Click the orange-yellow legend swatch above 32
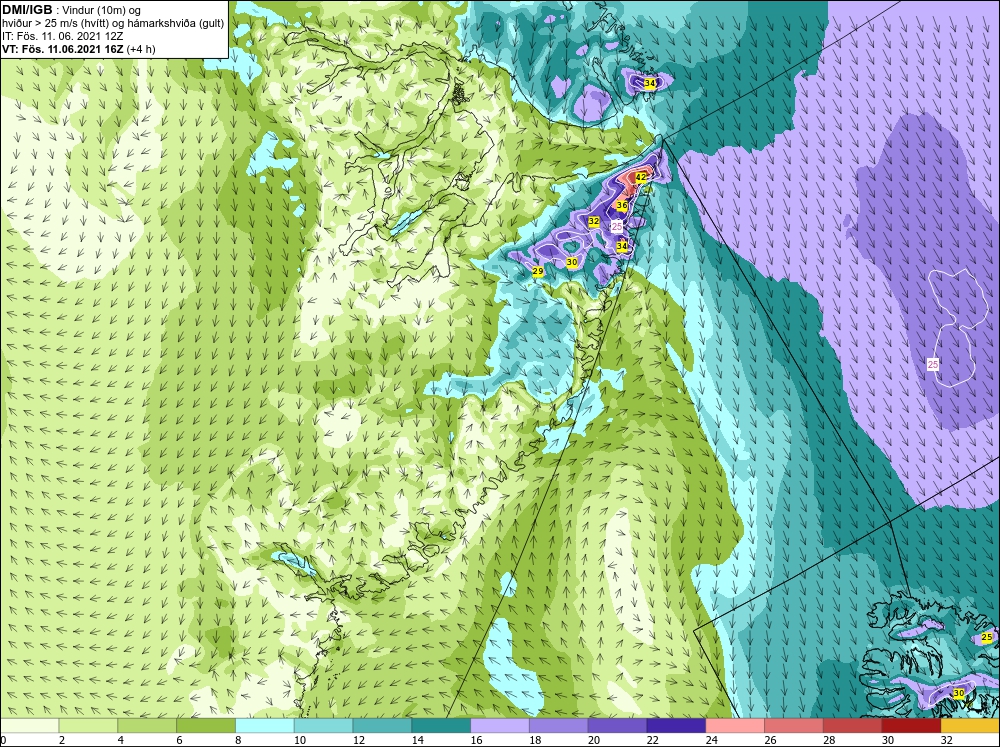This screenshot has height=747, width=1000. pos(971,725)
